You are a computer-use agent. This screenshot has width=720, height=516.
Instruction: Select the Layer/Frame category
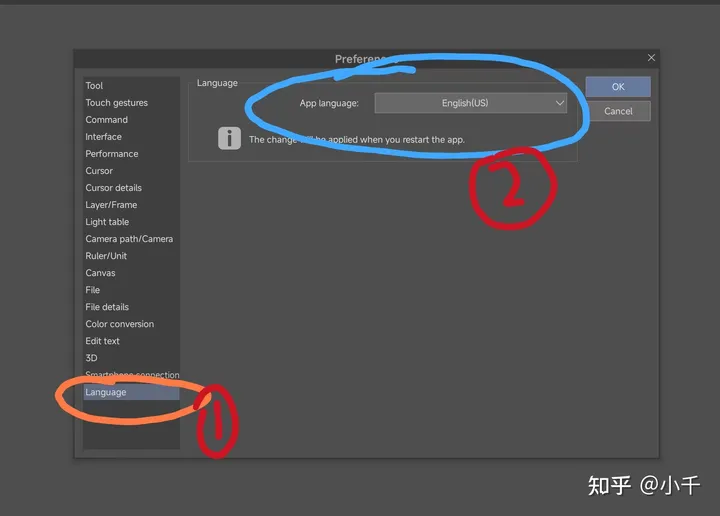(x=111, y=205)
